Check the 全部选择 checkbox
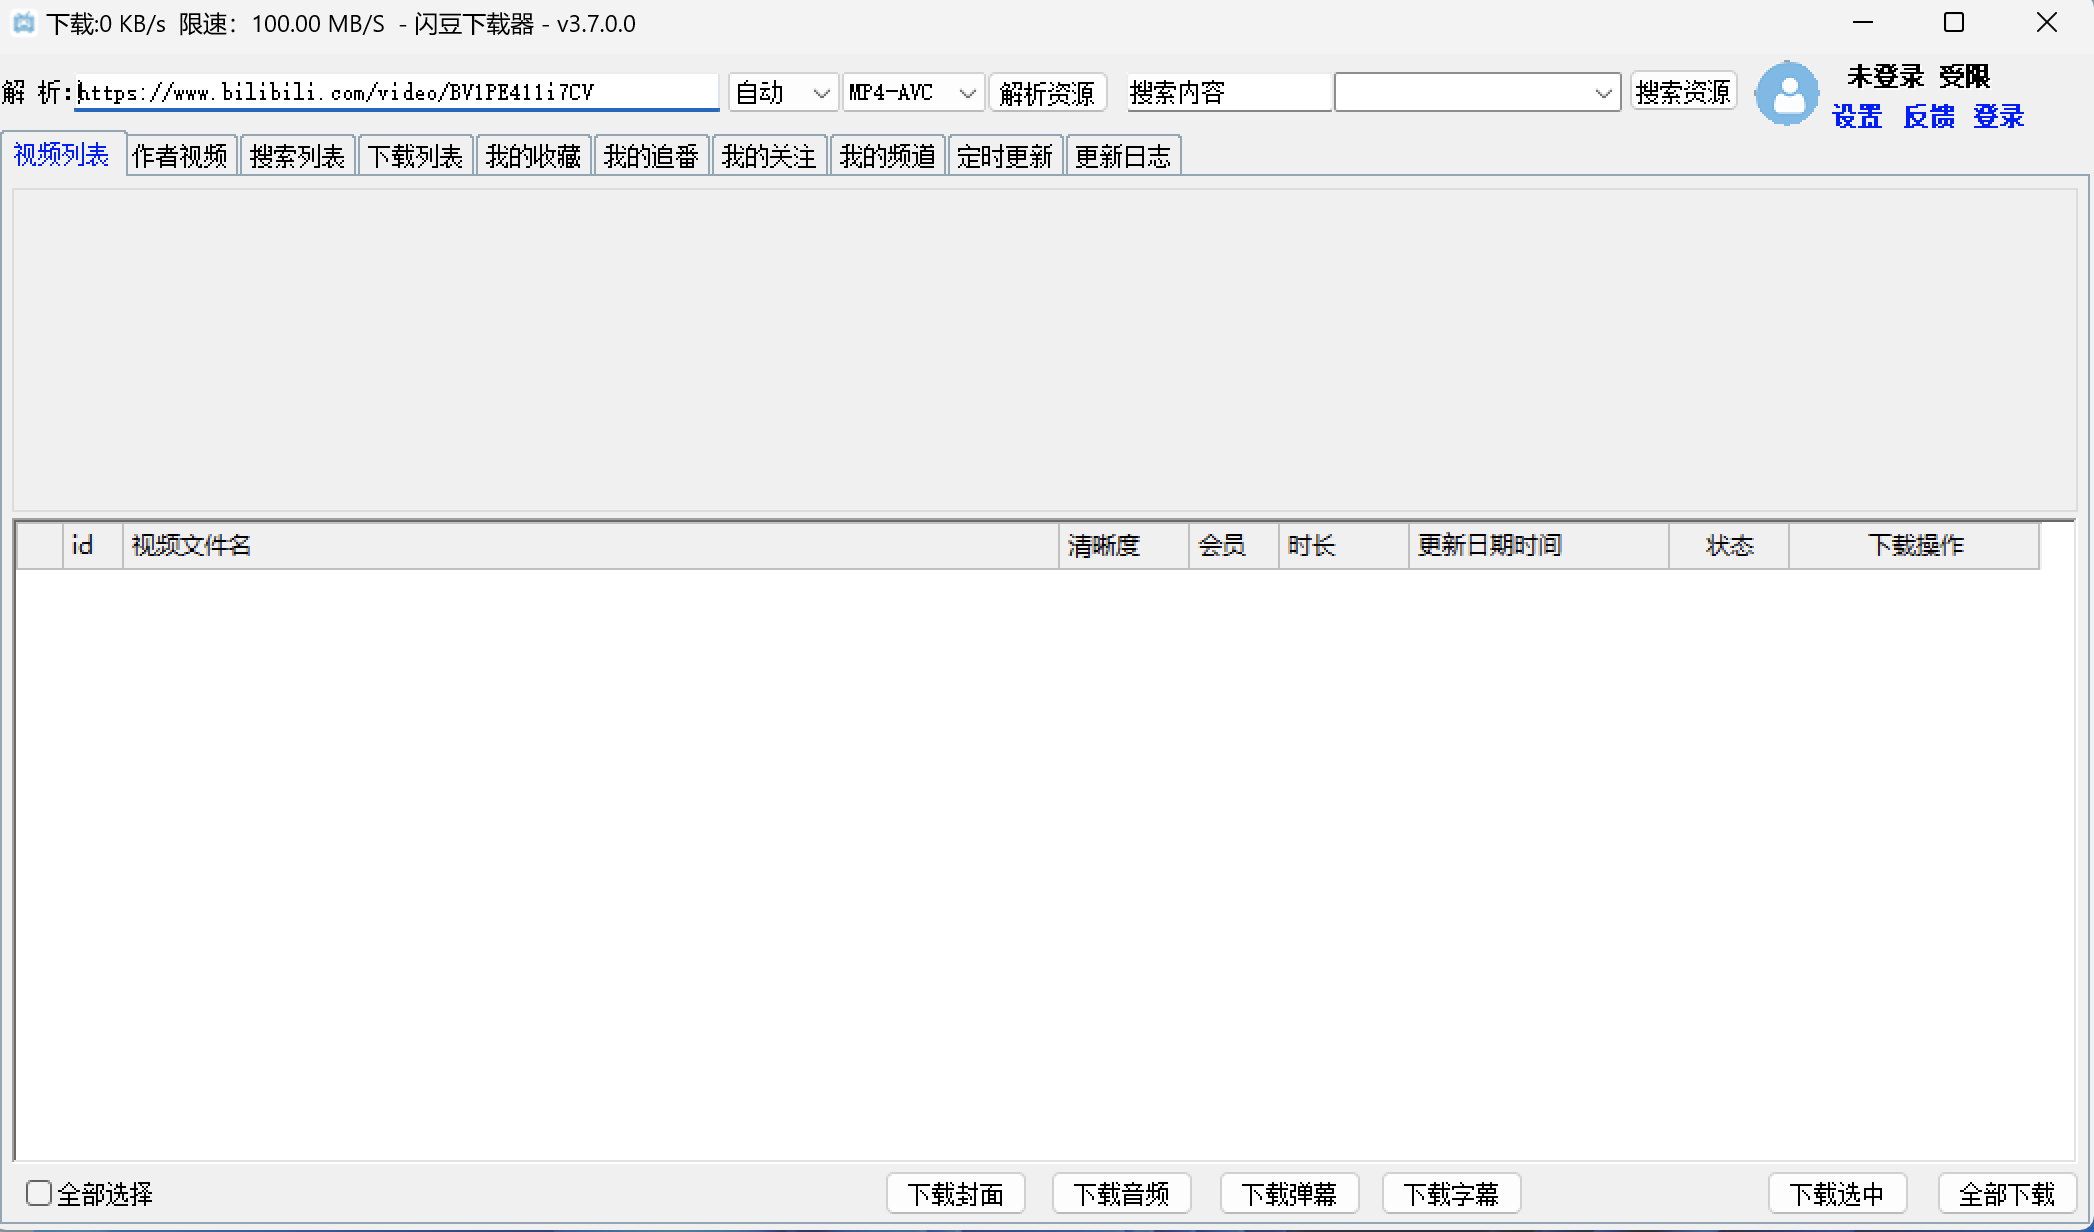 point(39,1193)
